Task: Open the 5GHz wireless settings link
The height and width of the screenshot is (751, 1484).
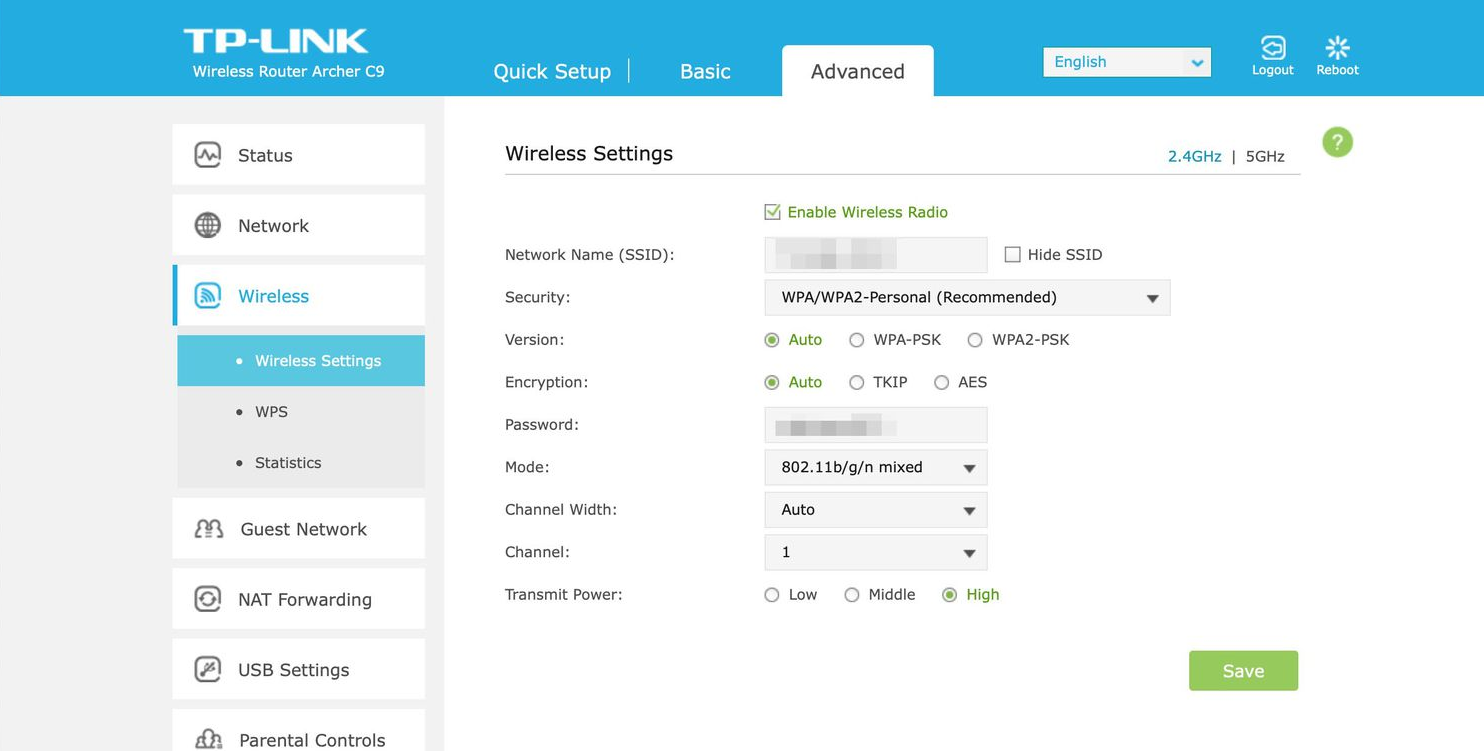Action: [1264, 156]
